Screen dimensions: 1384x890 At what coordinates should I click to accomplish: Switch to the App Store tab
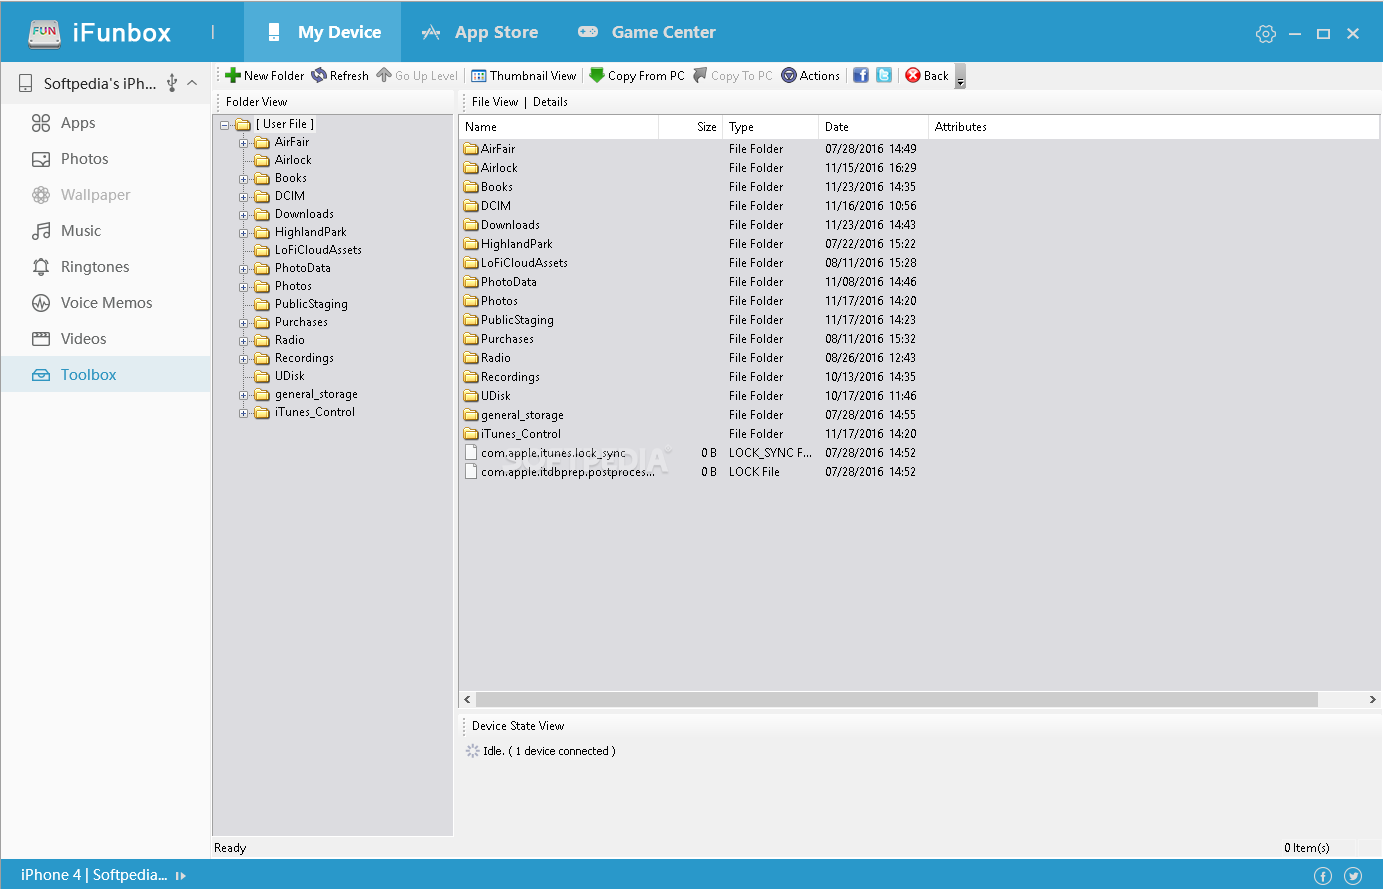tap(479, 32)
